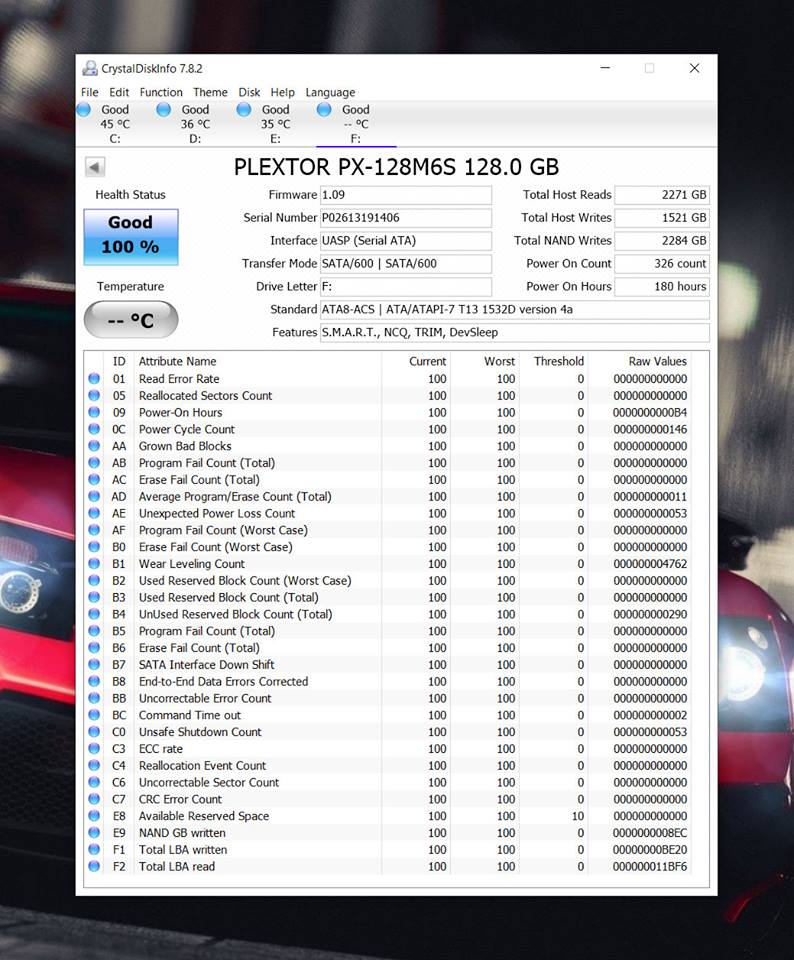Viewport: 794px width, 960px height.
Task: Click status dot of Total LBA read
Action: 94,866
